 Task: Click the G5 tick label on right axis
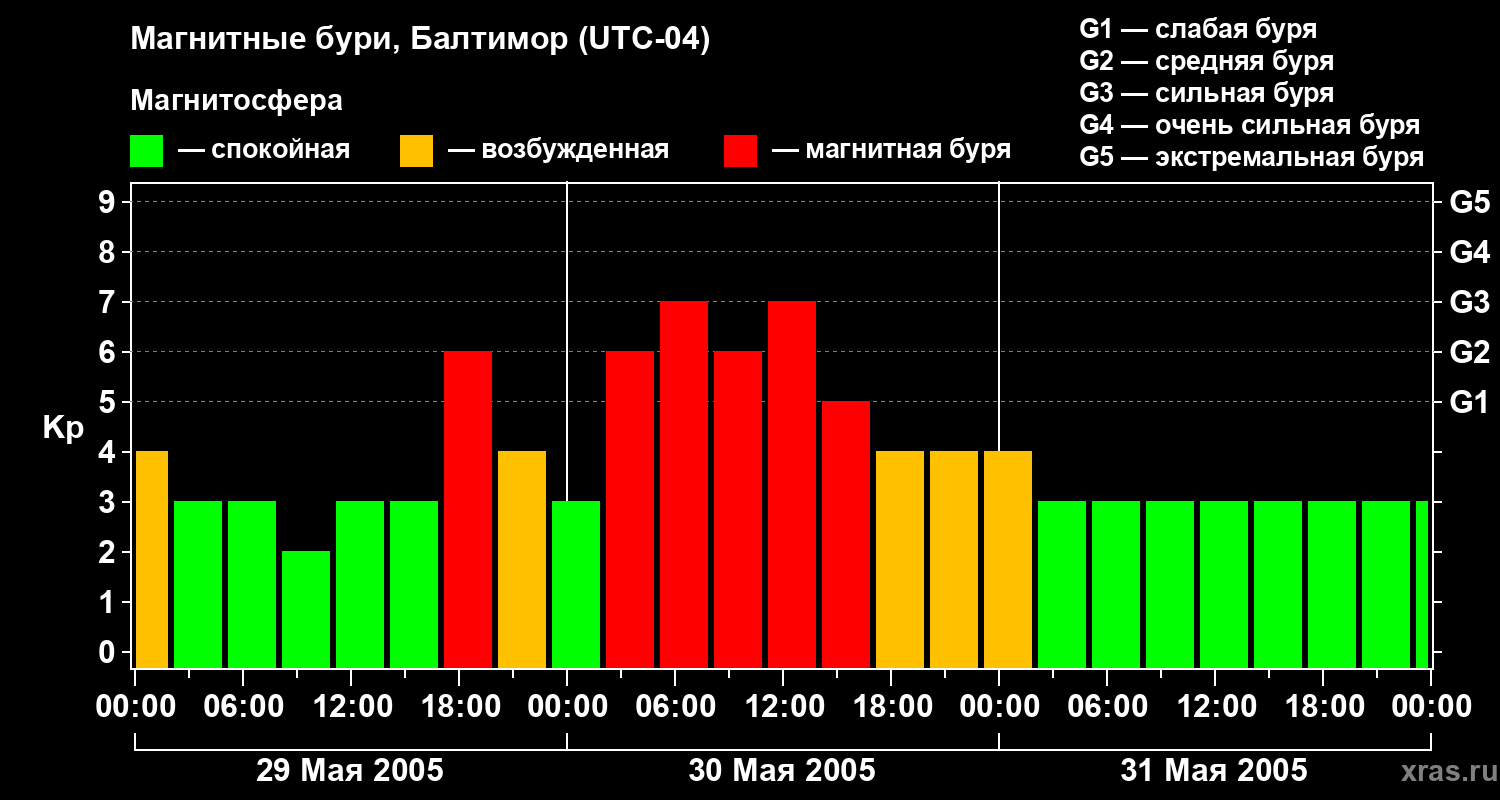tap(1469, 202)
